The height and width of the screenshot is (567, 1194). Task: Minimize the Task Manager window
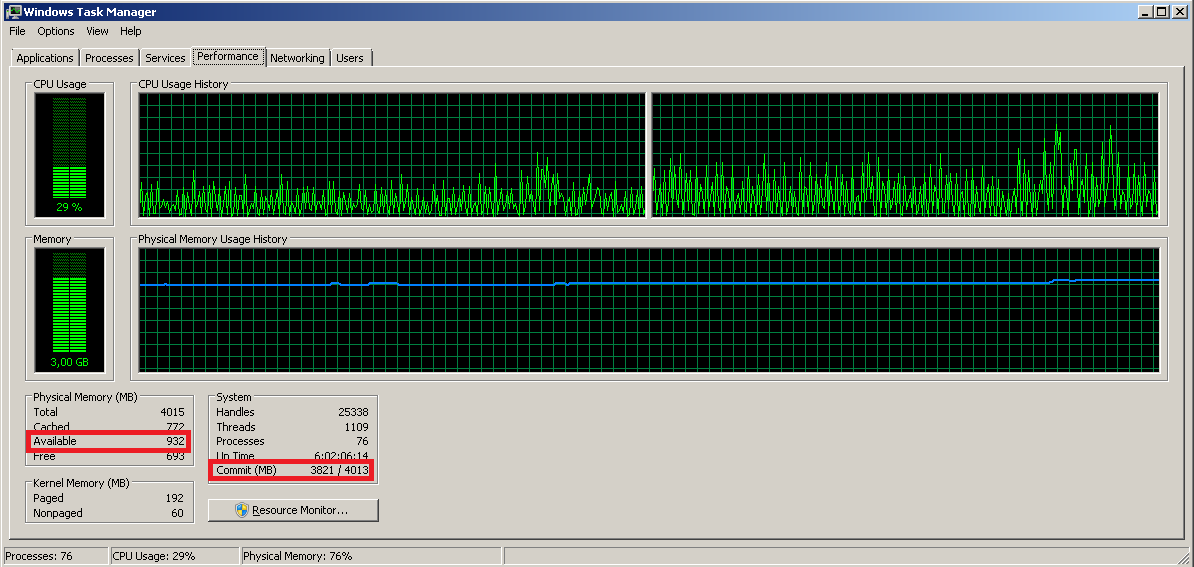click(1145, 11)
